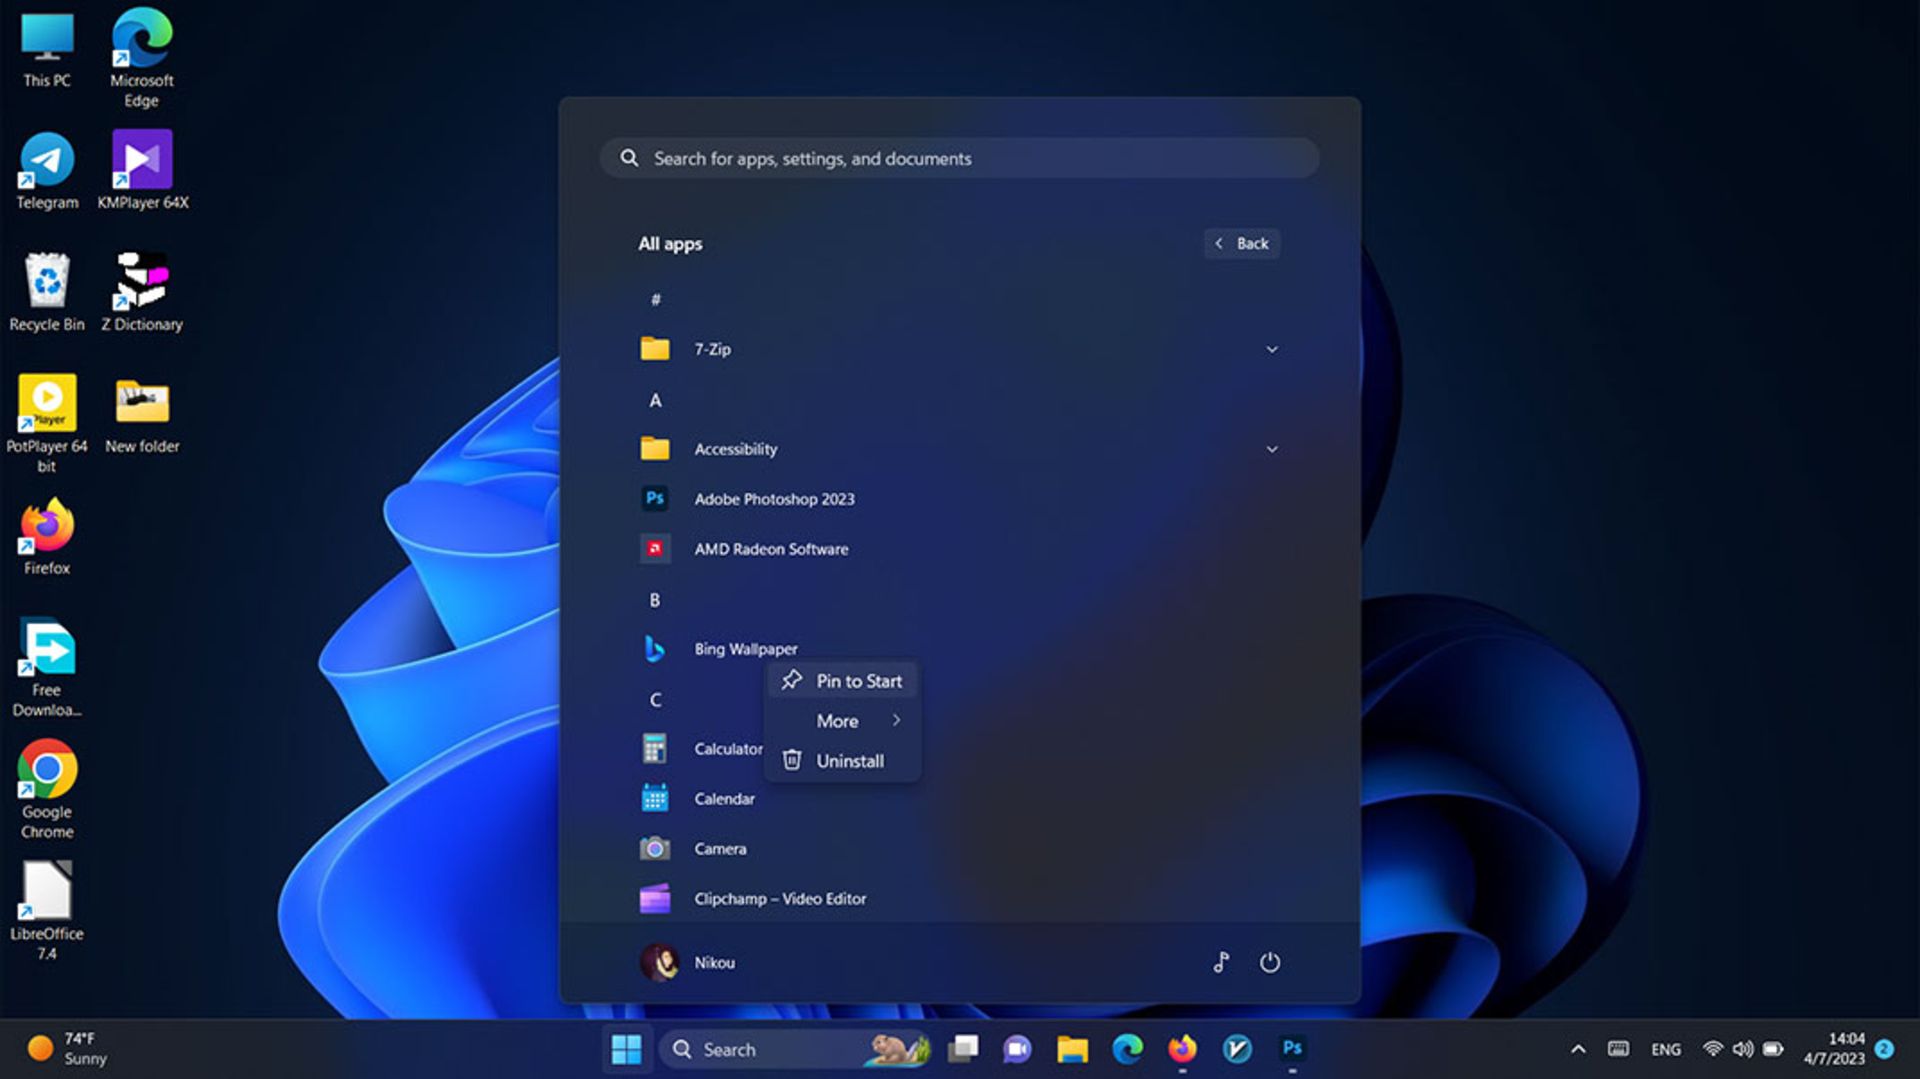Open Bing Wallpaper app entry
This screenshot has width=1920, height=1079.
point(745,649)
